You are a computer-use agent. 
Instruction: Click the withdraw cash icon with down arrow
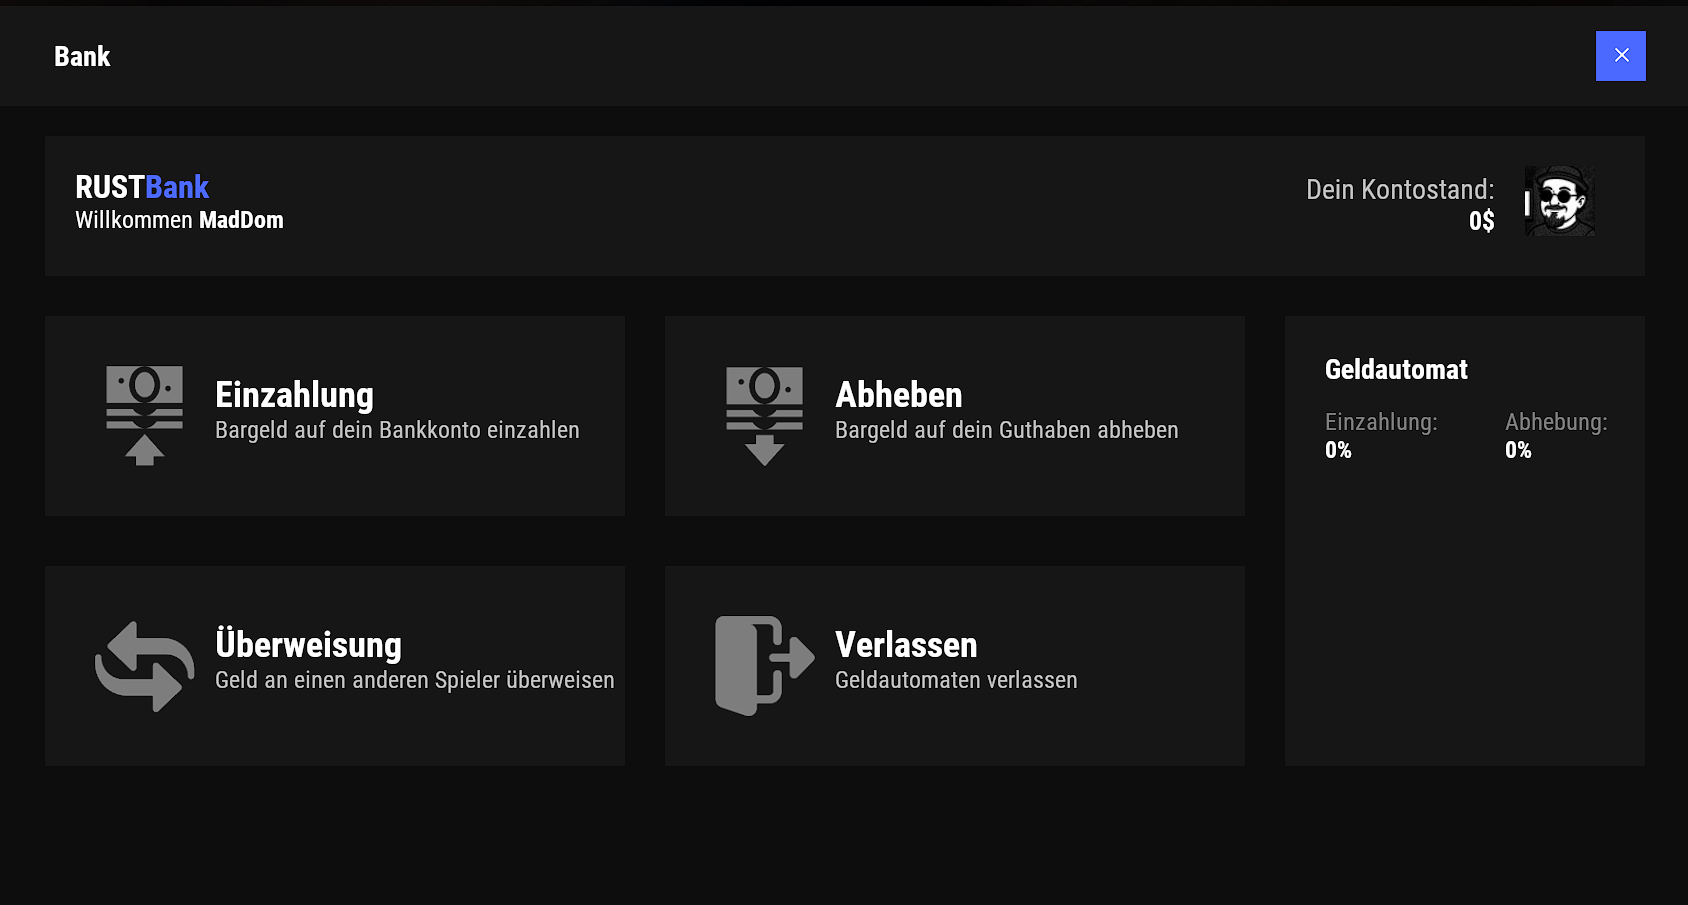[x=764, y=415]
